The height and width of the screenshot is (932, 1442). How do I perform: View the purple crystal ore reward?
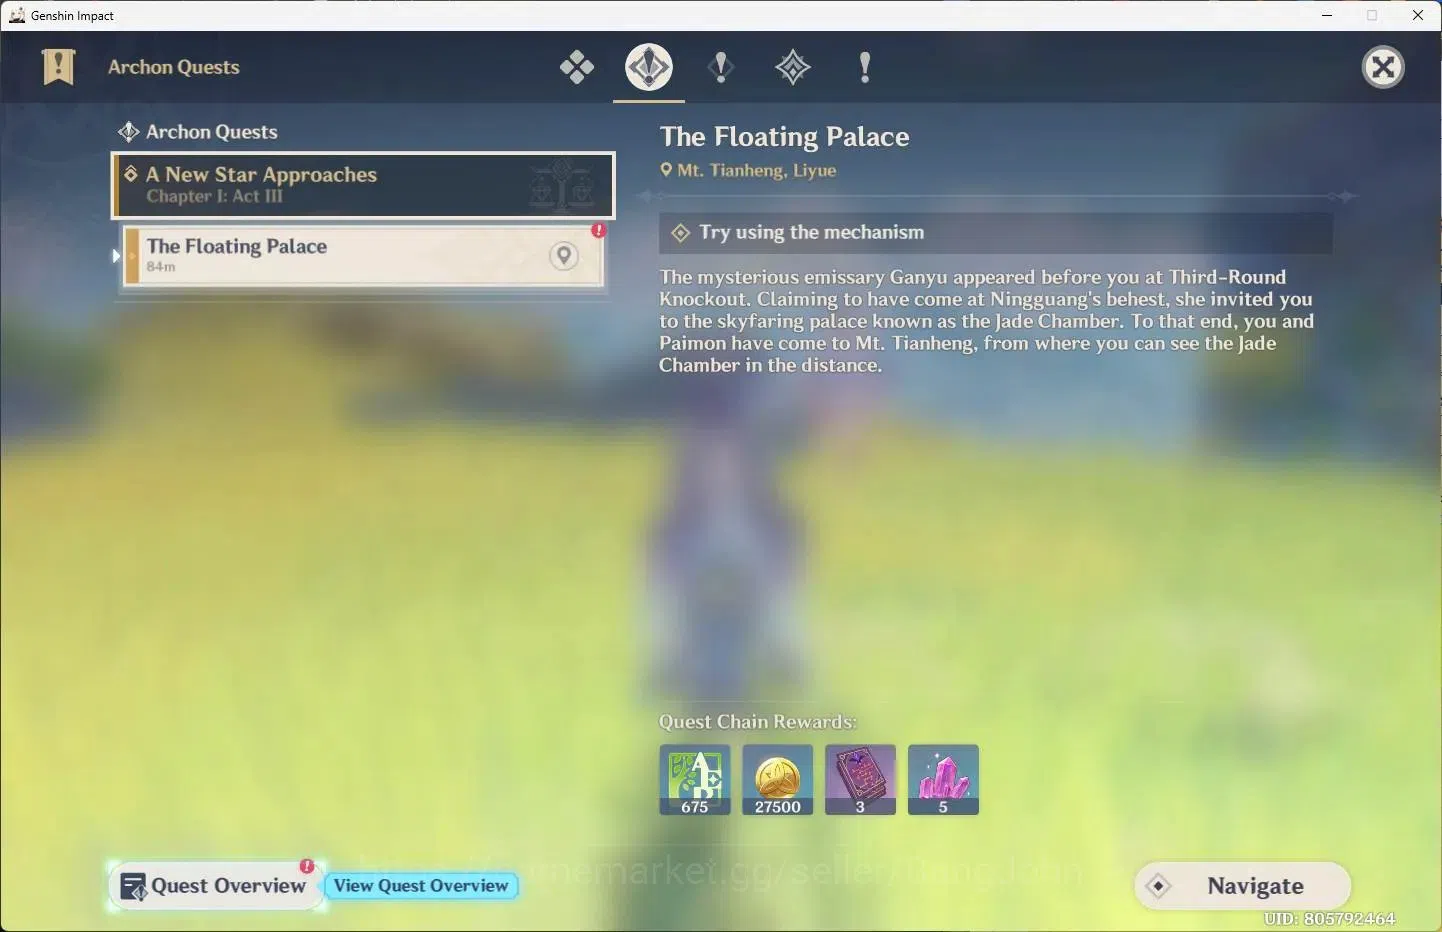coord(943,780)
